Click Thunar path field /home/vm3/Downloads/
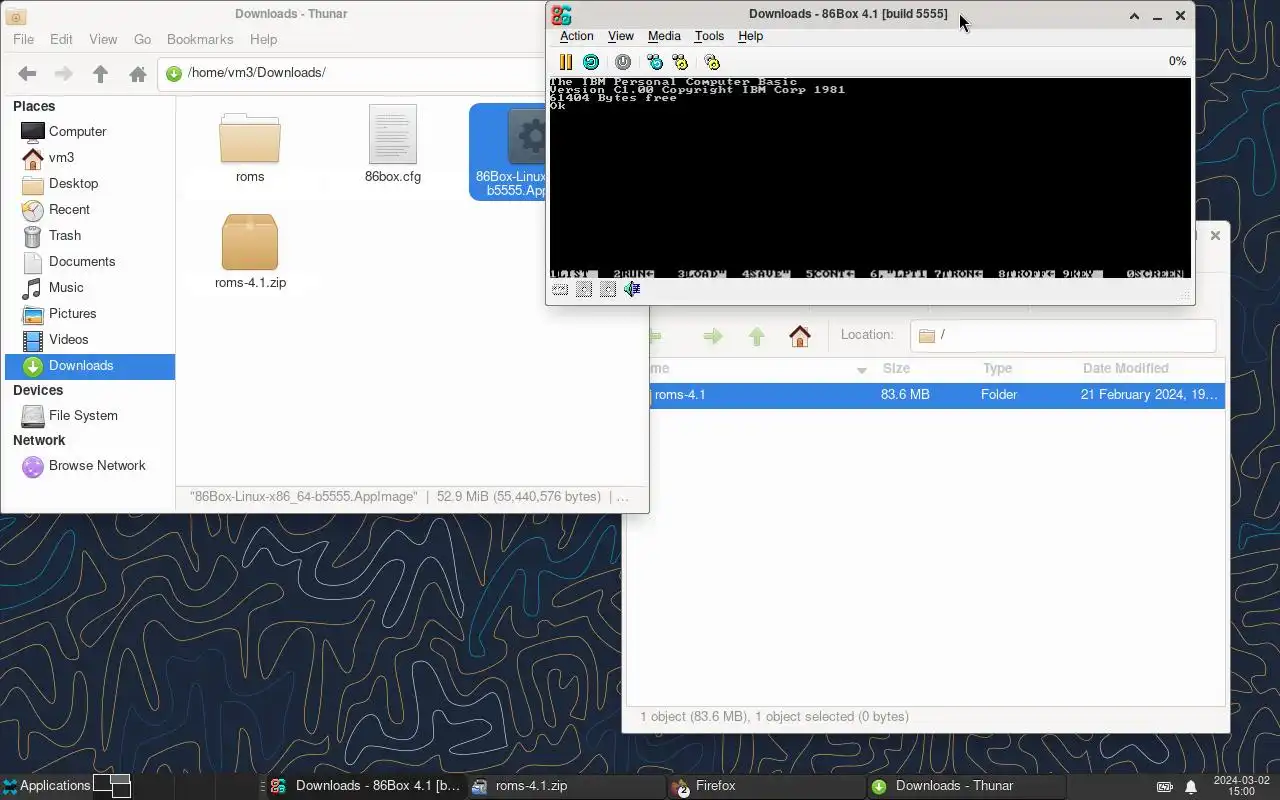This screenshot has width=1280, height=800. coord(350,73)
